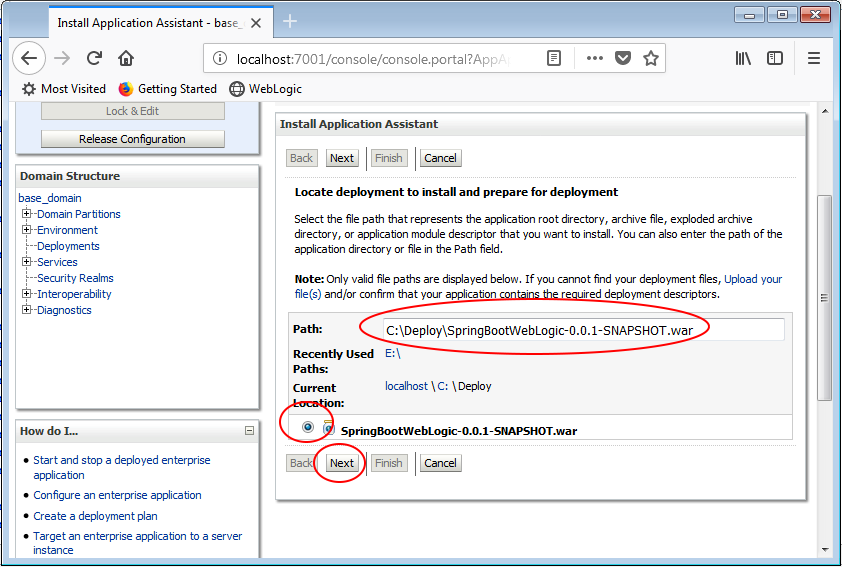The width and height of the screenshot is (842, 567).
Task: Open base_domain link
Action: click(x=50, y=198)
